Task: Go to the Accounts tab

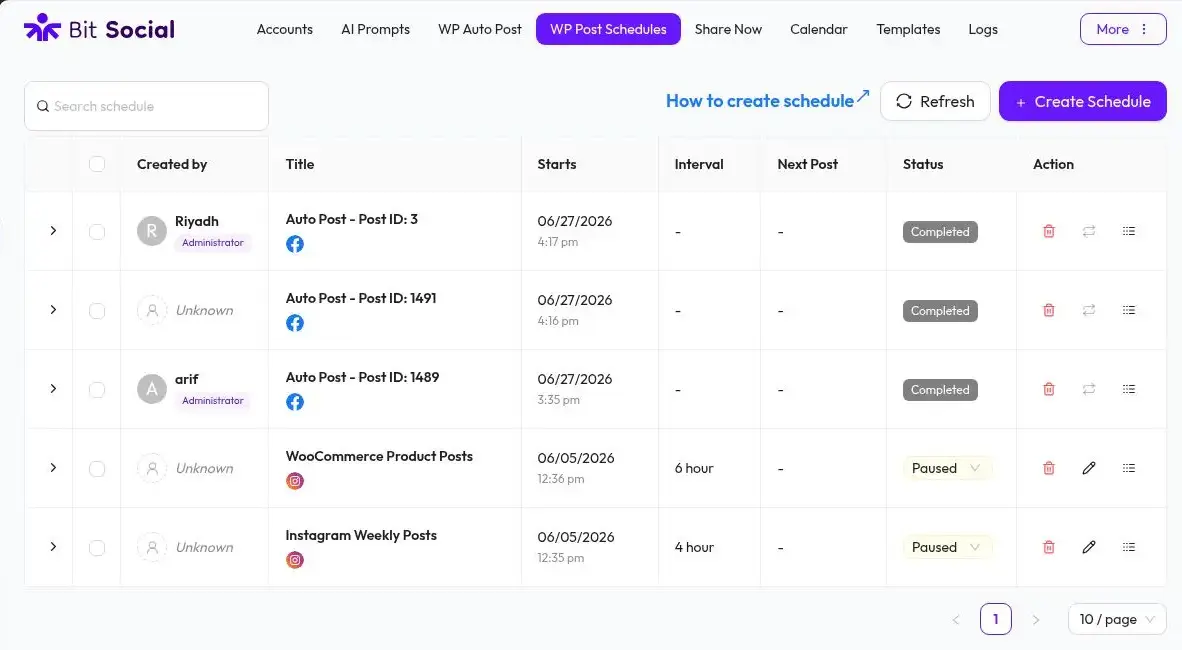Action: (x=284, y=29)
